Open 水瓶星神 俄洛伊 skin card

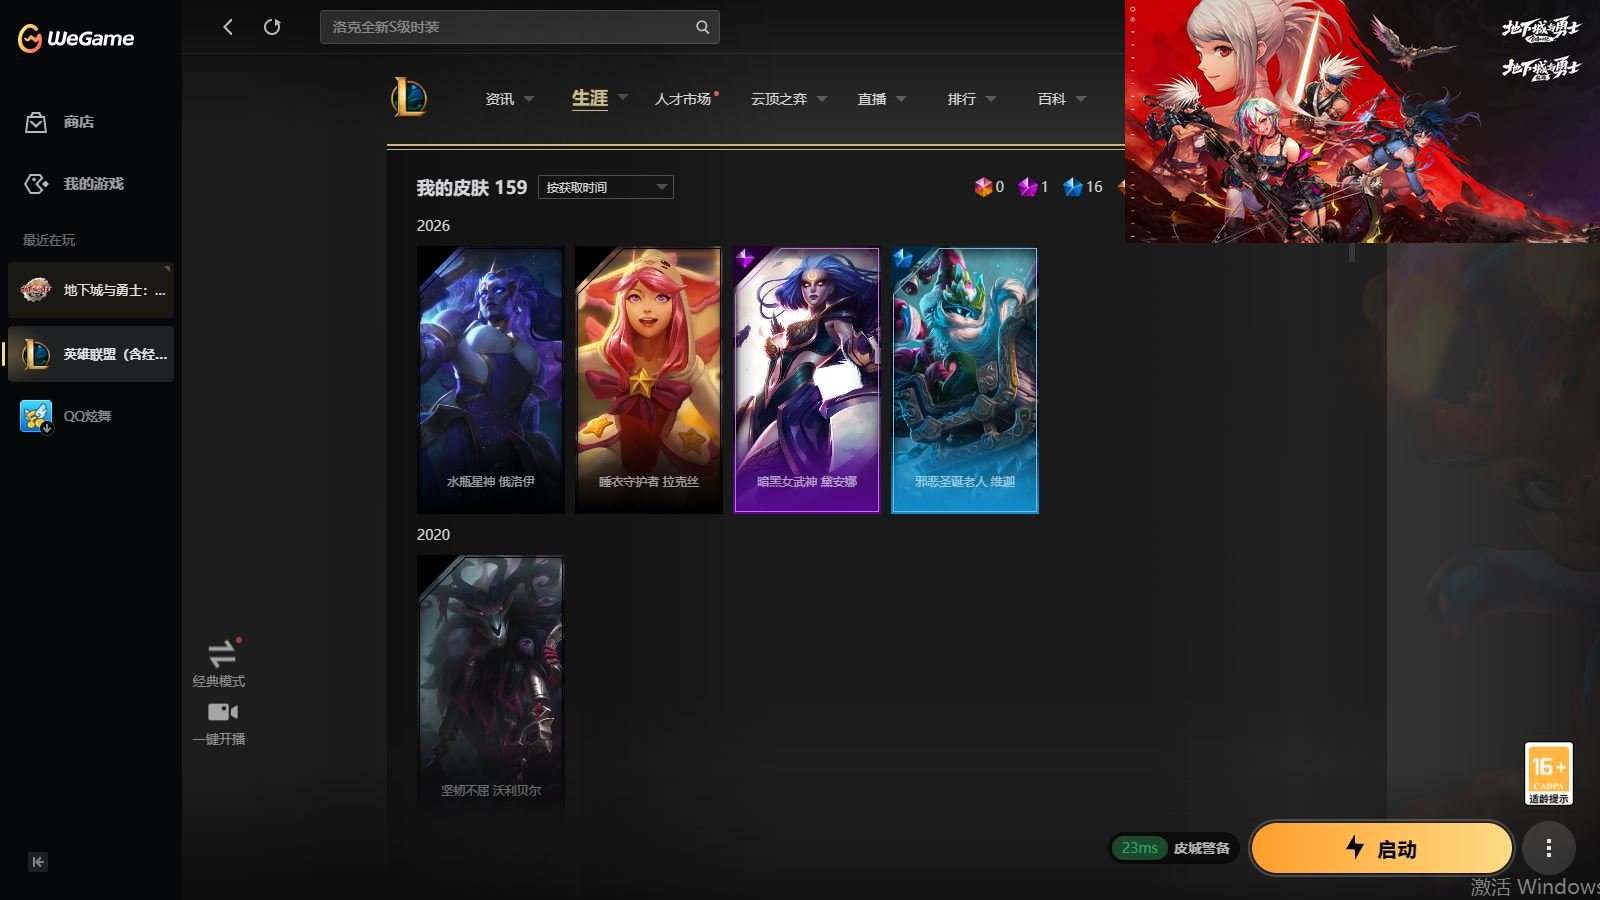coord(490,380)
